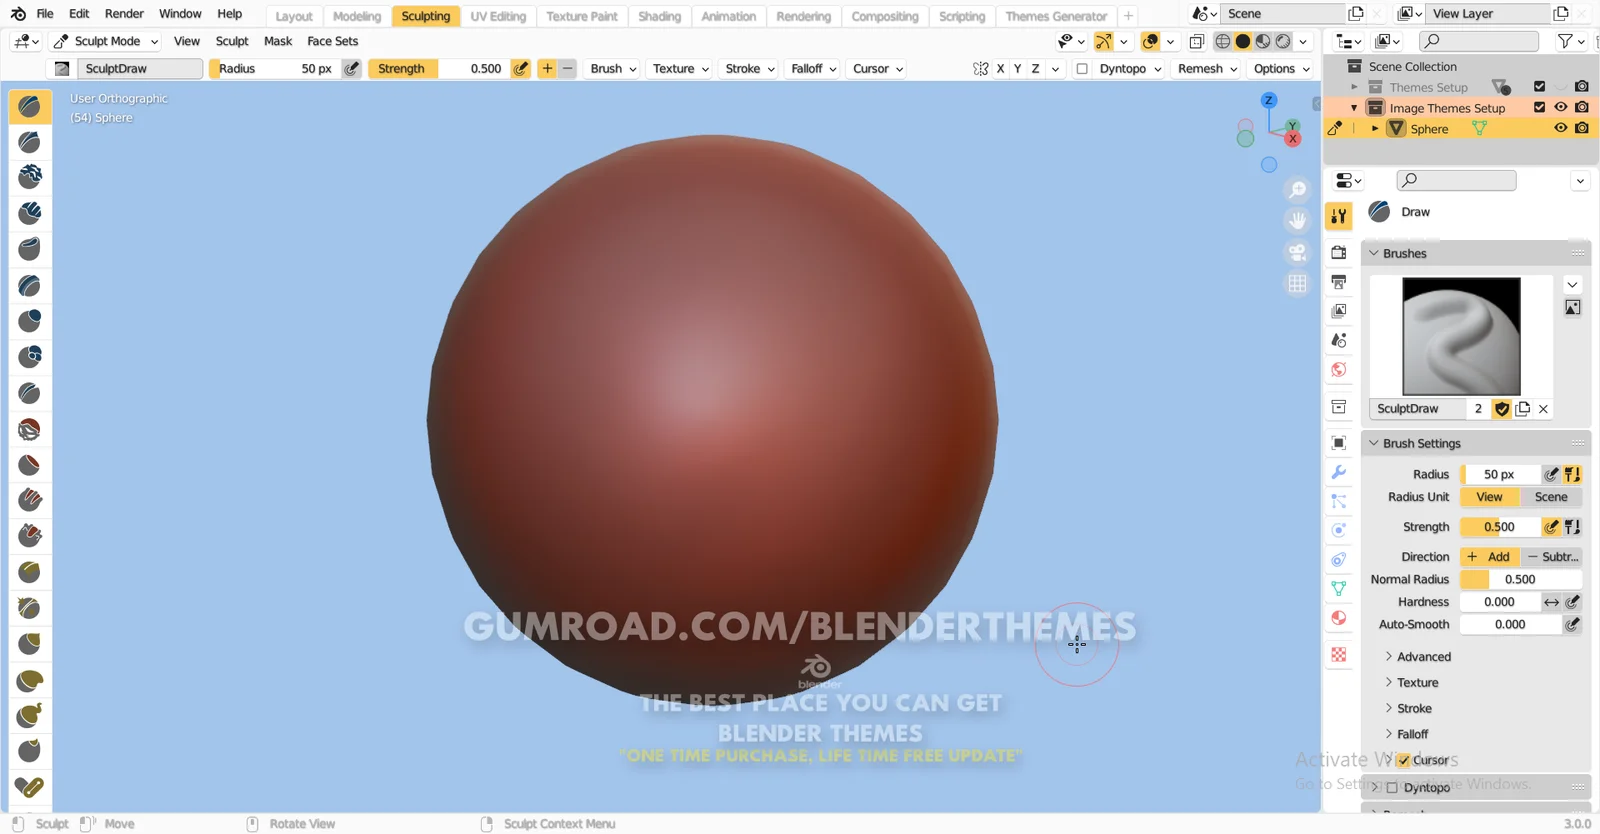Screen dimensions: 1600x834
Task: Toggle the Cursor panel checkbox
Action: pyautogui.click(x=1404, y=761)
